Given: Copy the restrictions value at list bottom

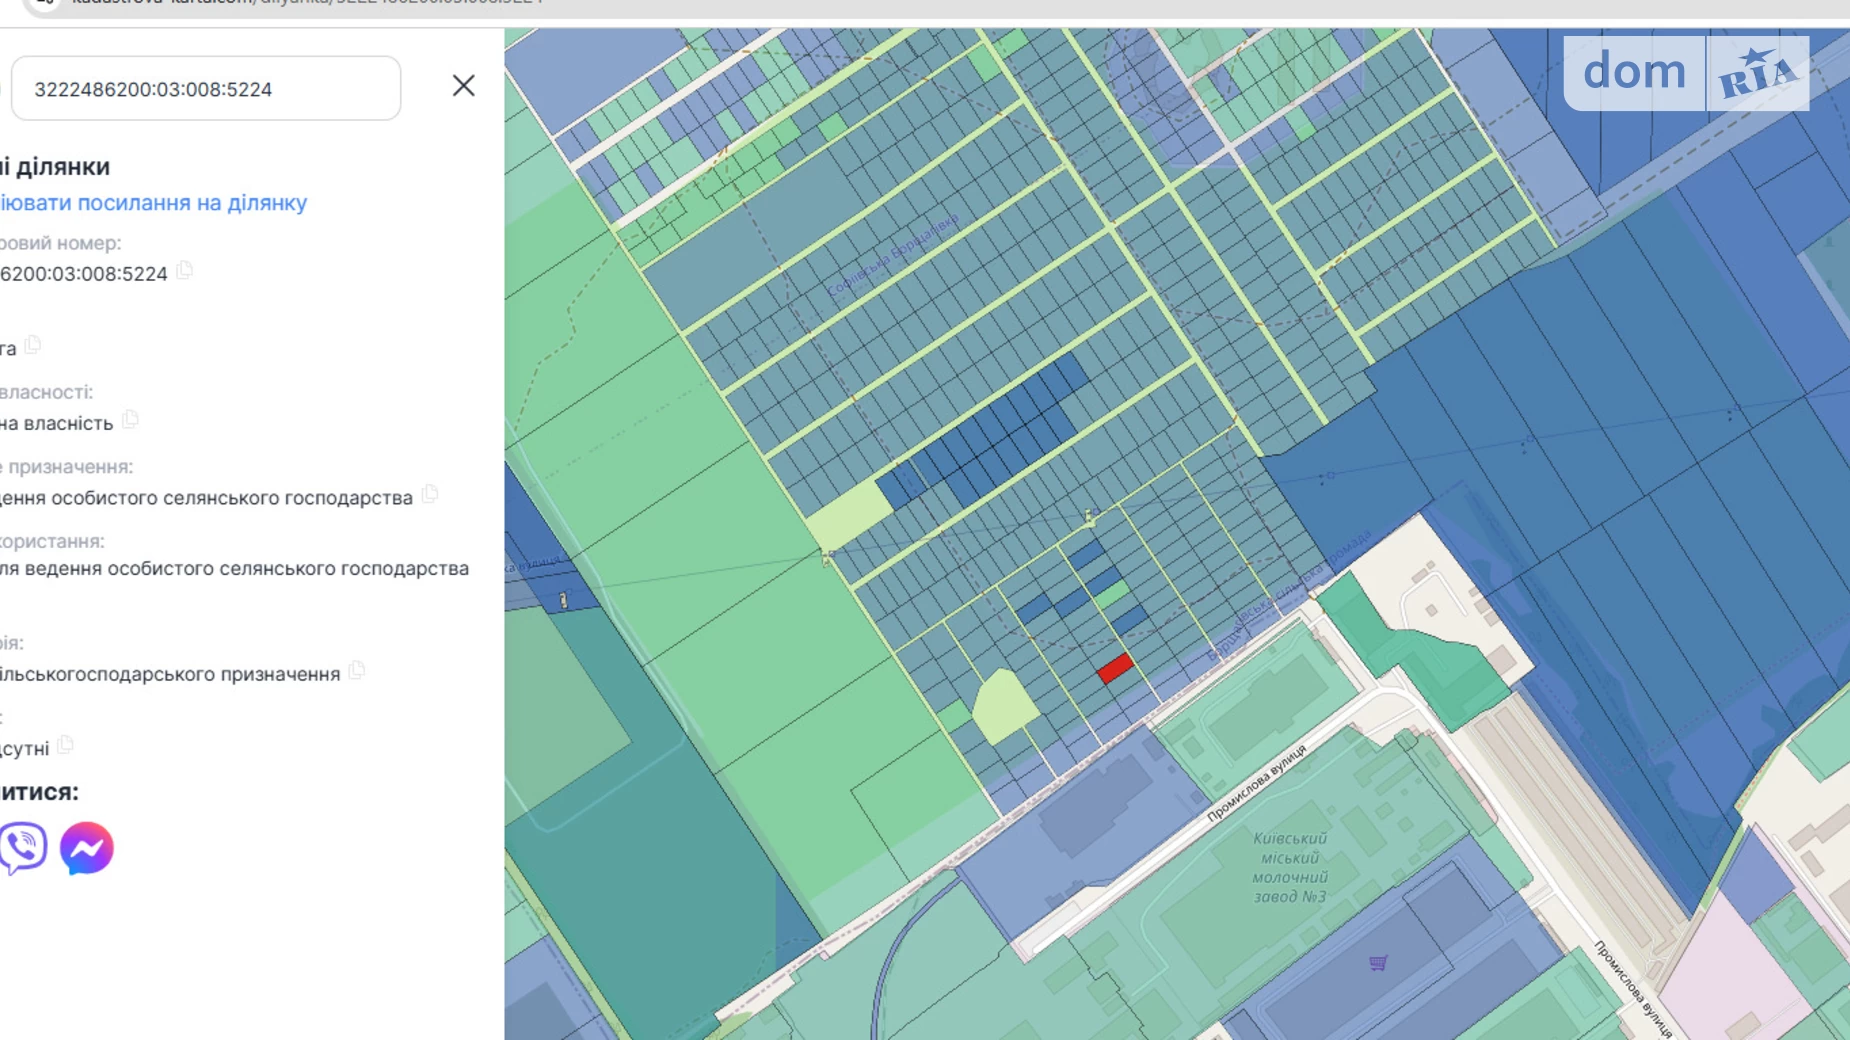Looking at the screenshot, I should pos(66,745).
